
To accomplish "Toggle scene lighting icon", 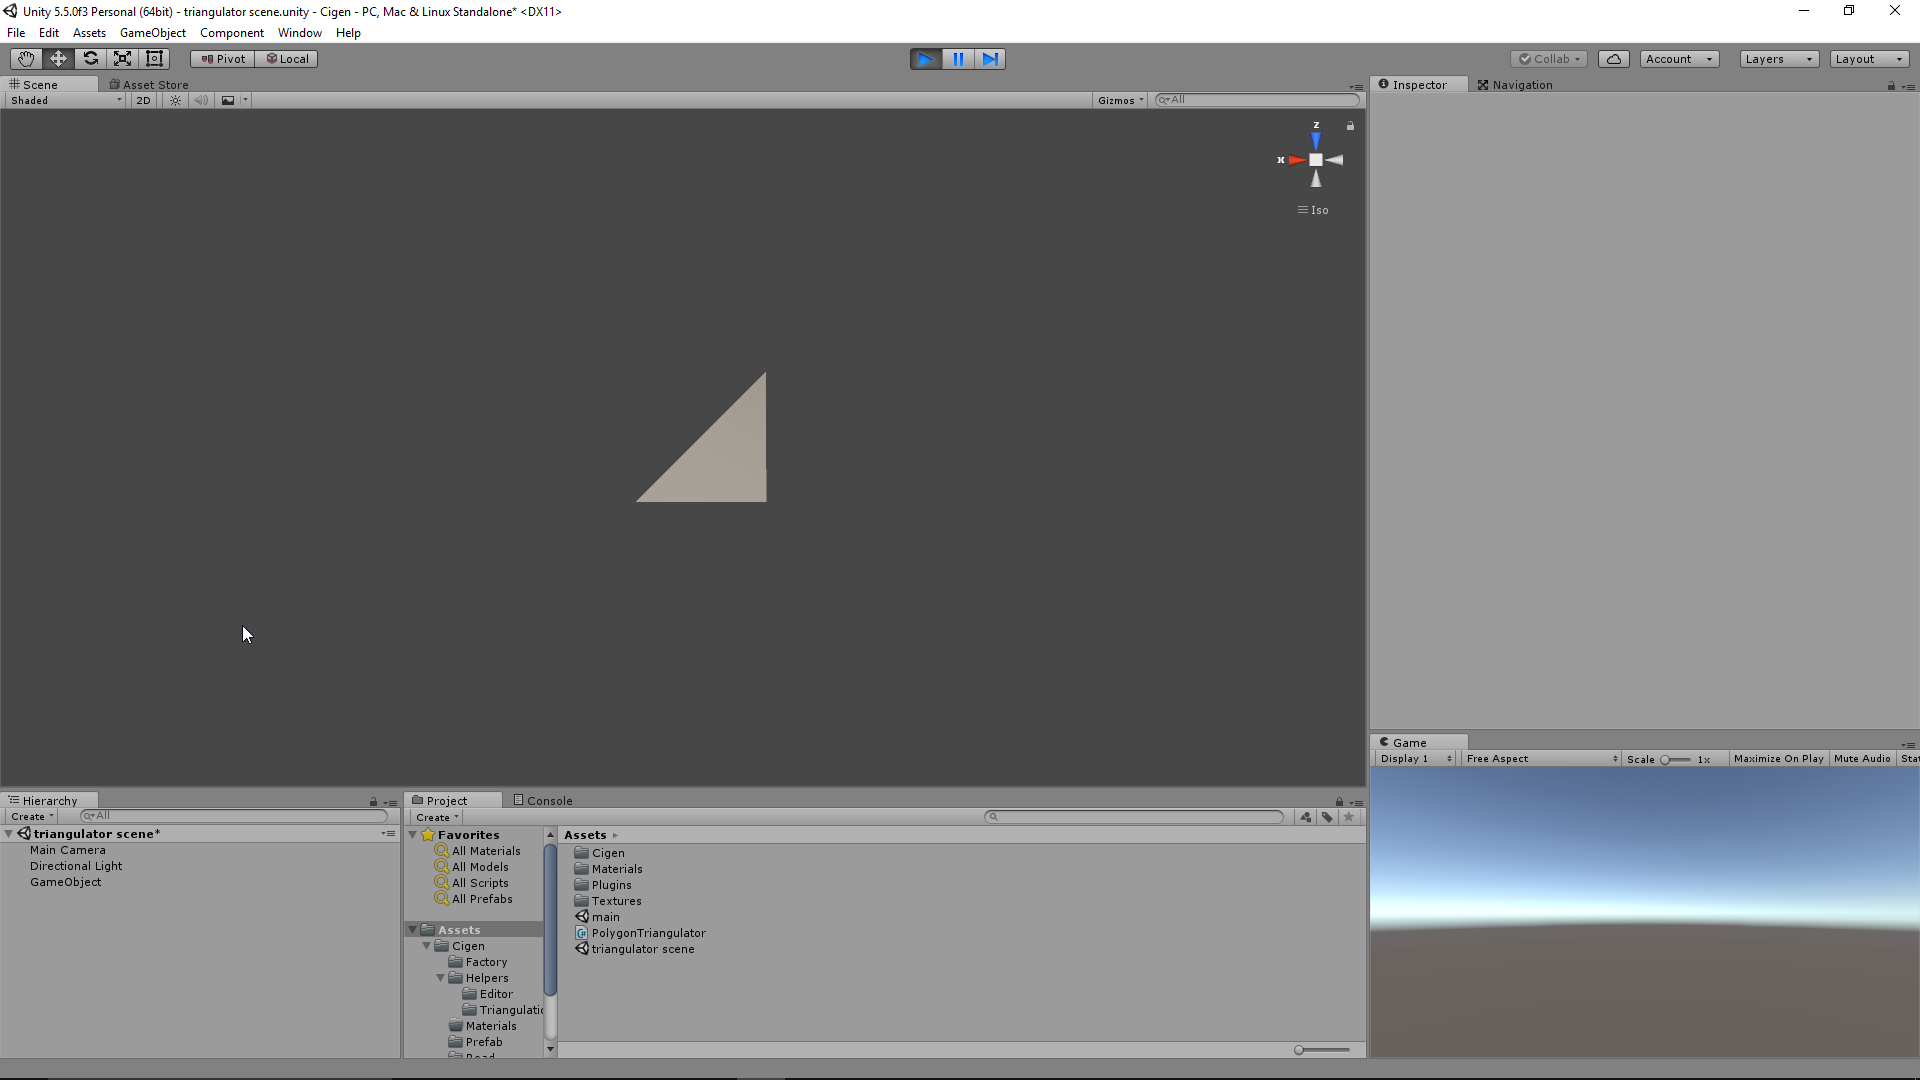I will tap(175, 100).
